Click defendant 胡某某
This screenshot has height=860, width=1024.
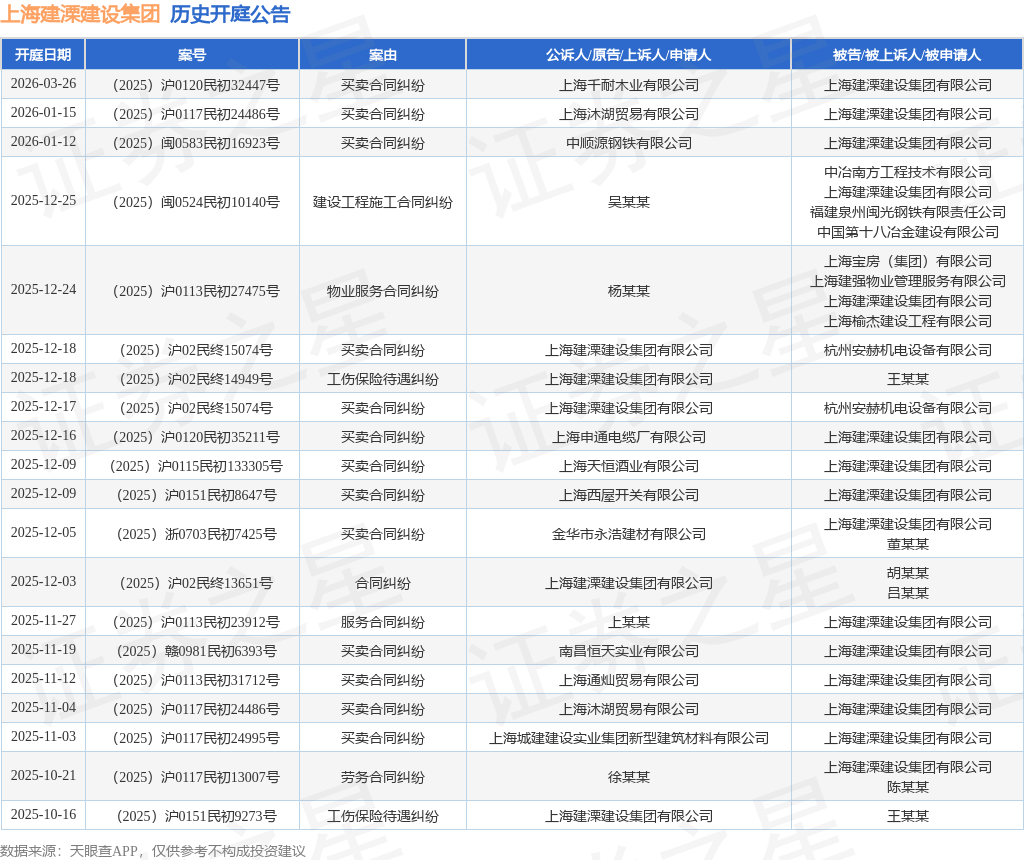(907, 573)
